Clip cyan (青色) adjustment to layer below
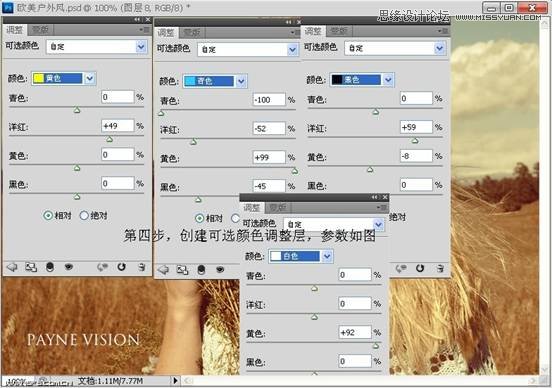552x388 pixels. coord(201,270)
